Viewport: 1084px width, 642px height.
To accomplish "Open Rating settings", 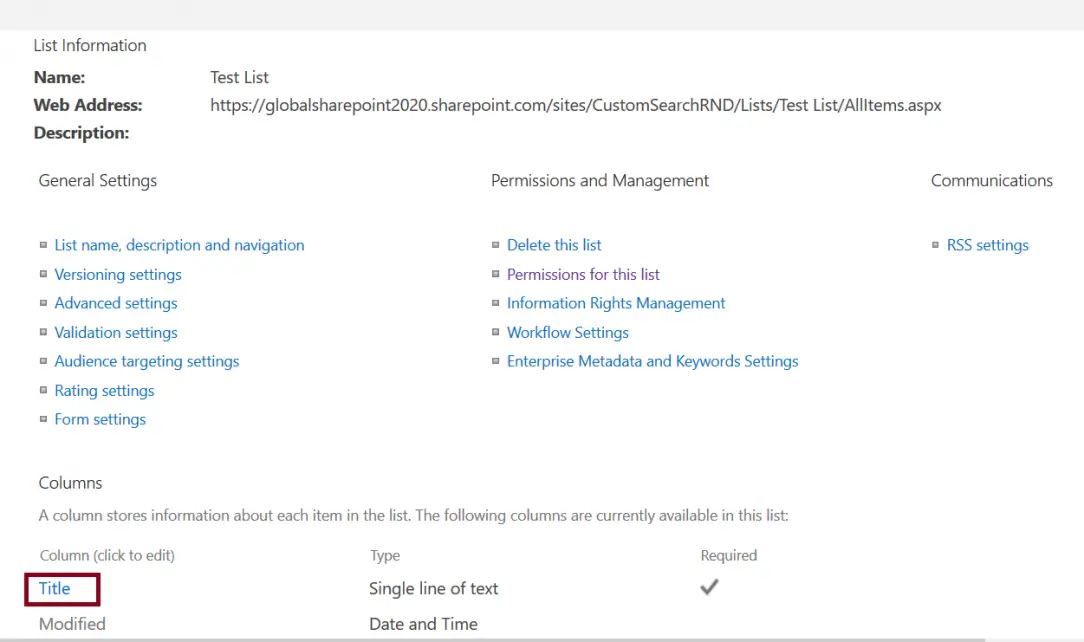I will tap(104, 390).
